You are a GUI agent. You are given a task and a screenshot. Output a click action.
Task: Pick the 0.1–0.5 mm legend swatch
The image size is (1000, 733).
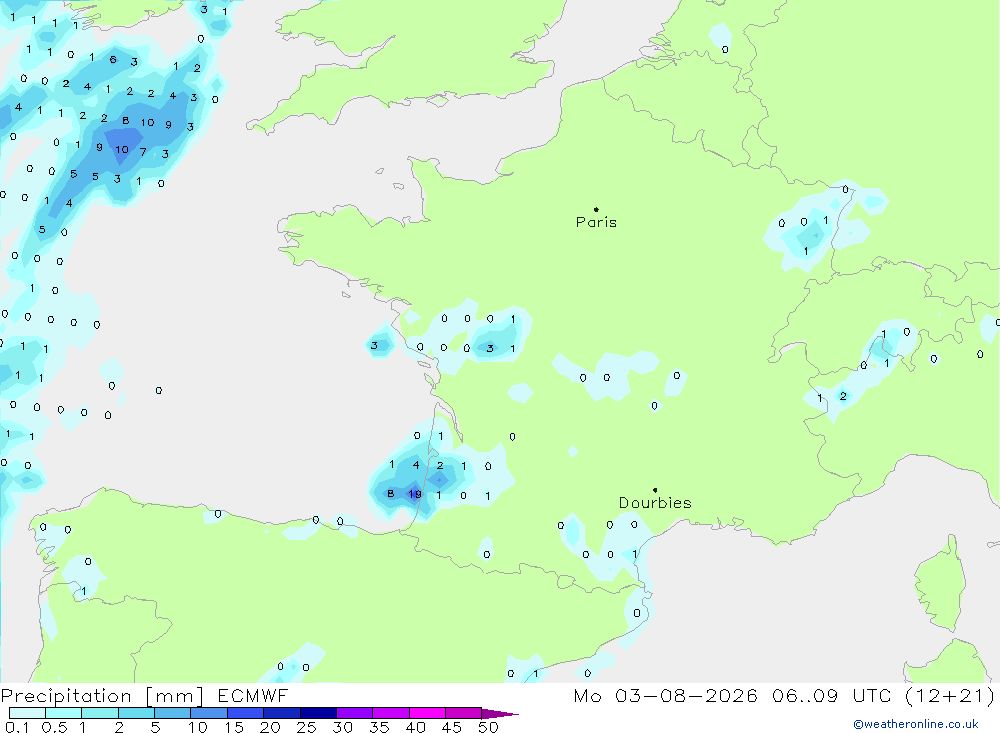pos(27,713)
